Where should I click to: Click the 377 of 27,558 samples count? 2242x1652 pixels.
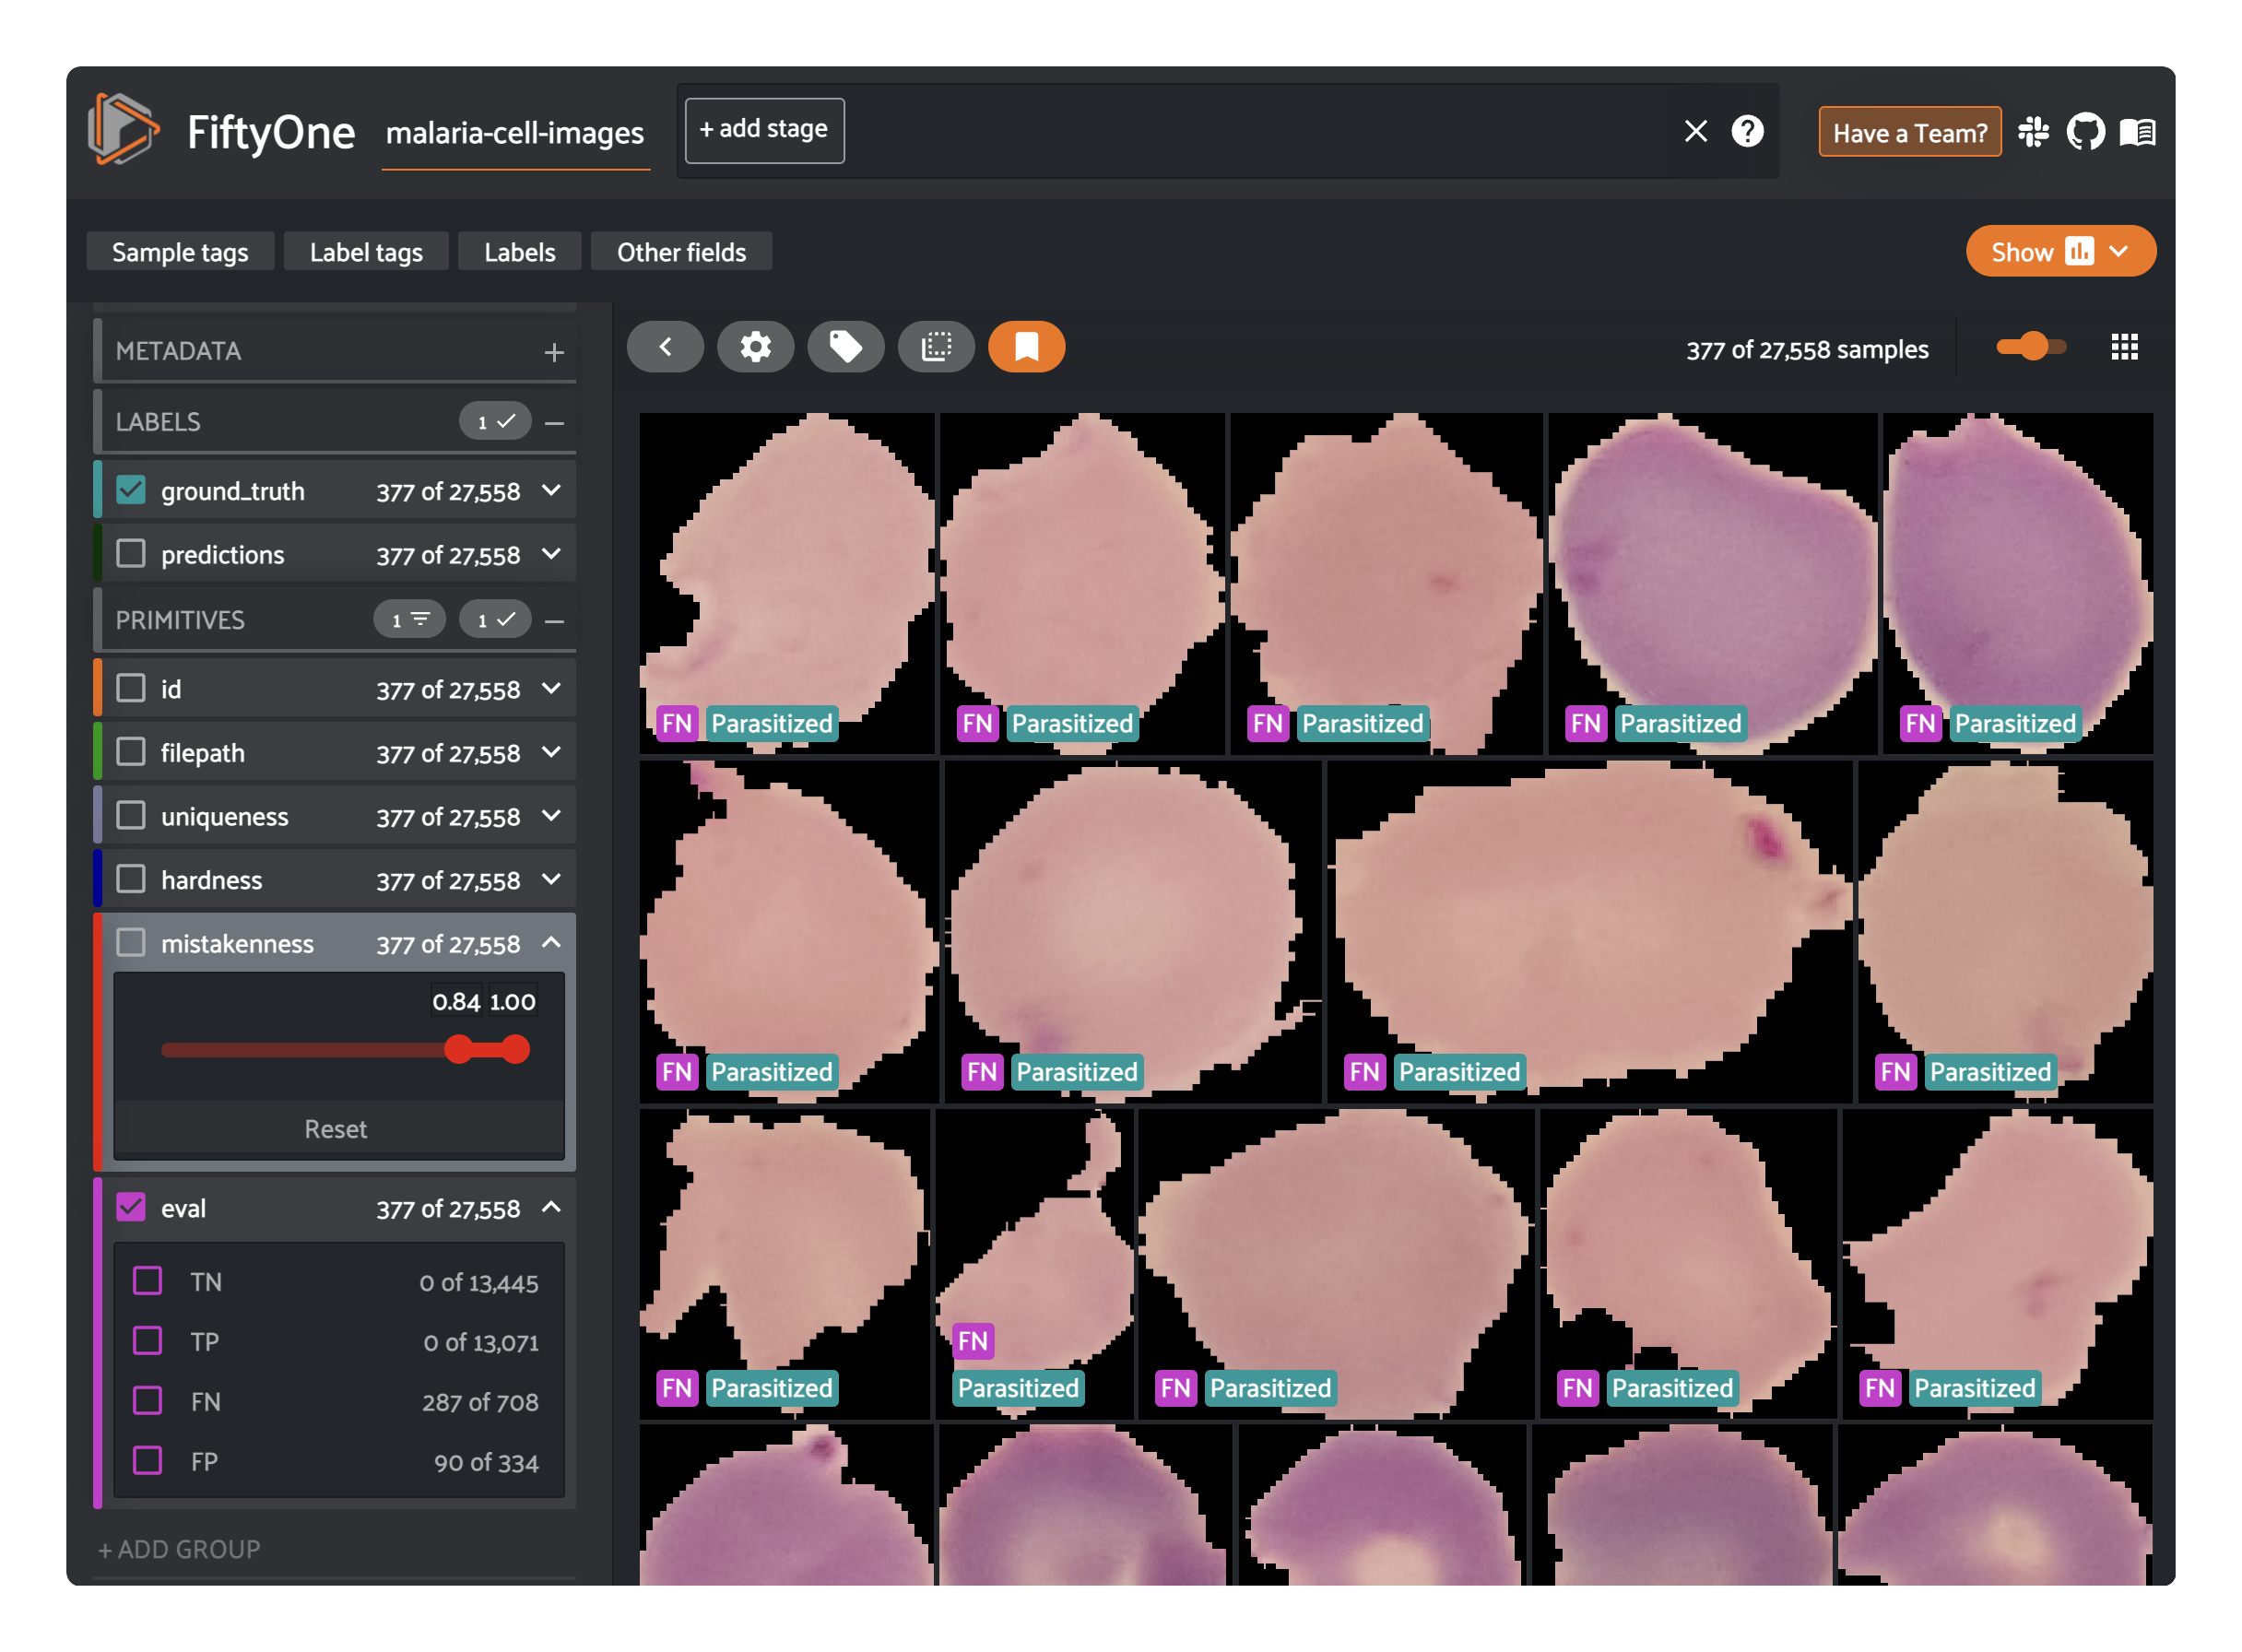click(x=1807, y=349)
